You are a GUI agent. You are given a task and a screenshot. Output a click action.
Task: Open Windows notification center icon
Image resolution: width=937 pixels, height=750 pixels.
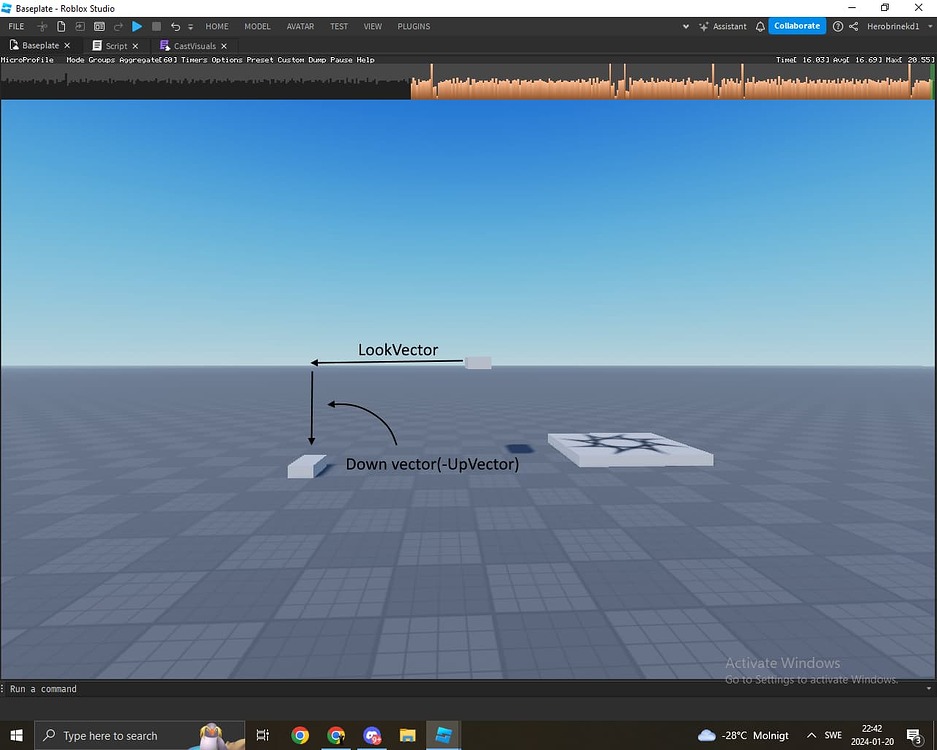point(914,736)
